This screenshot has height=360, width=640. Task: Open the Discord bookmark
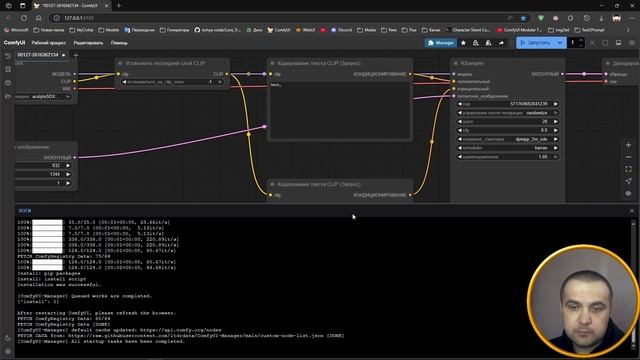[341, 30]
